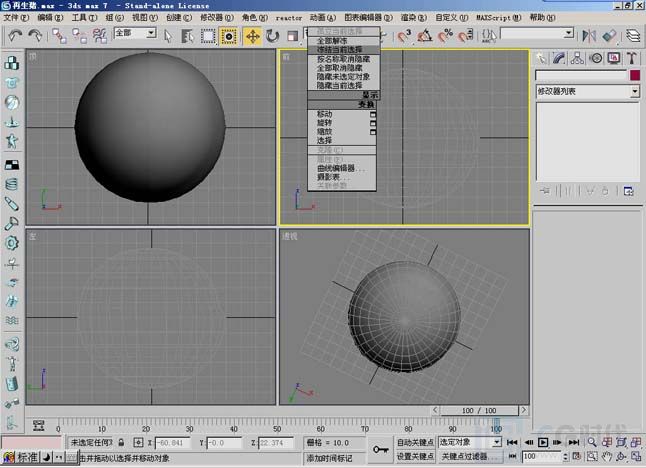Toggle the Auto Key (自动关键点) button
This screenshot has width=646, height=468.
point(415,442)
